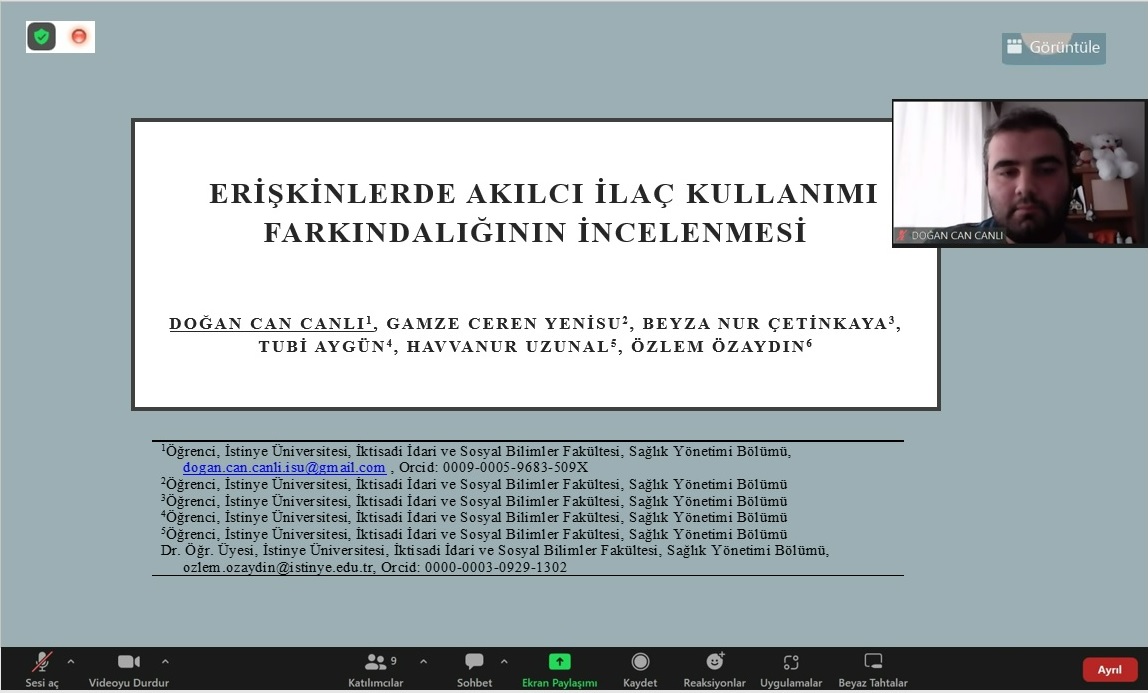Screen dimensions: 1148x693
Task: Leave the meeting with Ayrıl button
Action: (1109, 670)
